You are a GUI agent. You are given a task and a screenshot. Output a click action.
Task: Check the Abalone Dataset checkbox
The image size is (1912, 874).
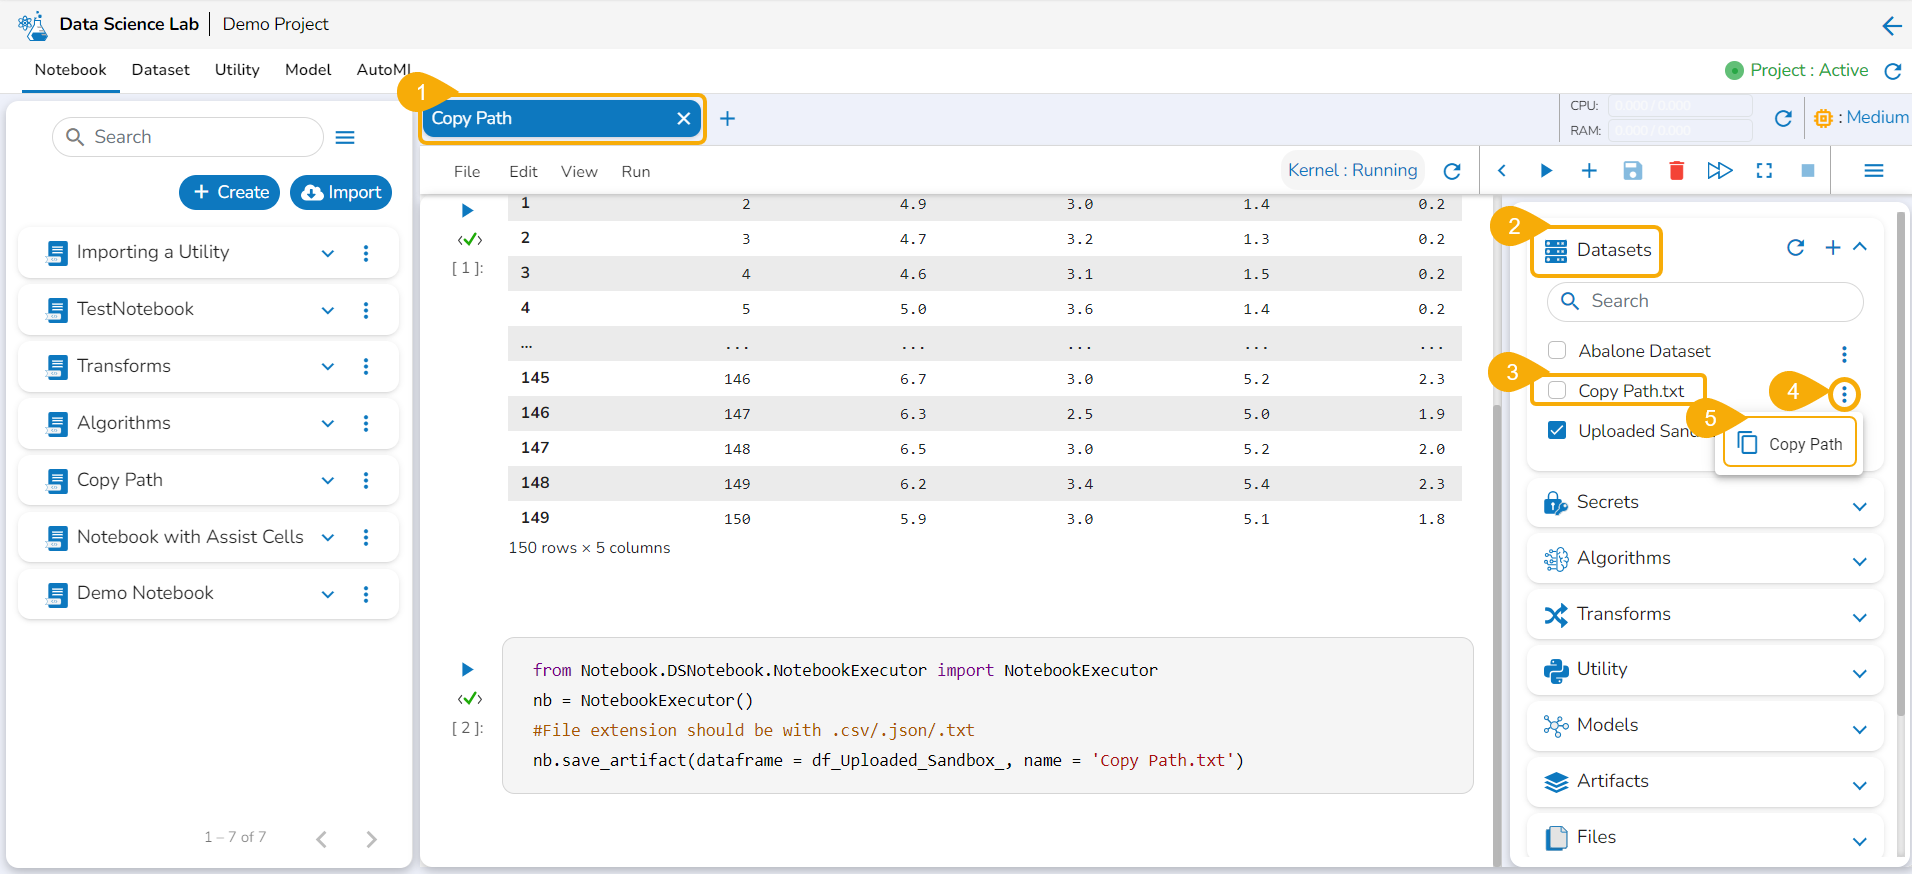1557,350
